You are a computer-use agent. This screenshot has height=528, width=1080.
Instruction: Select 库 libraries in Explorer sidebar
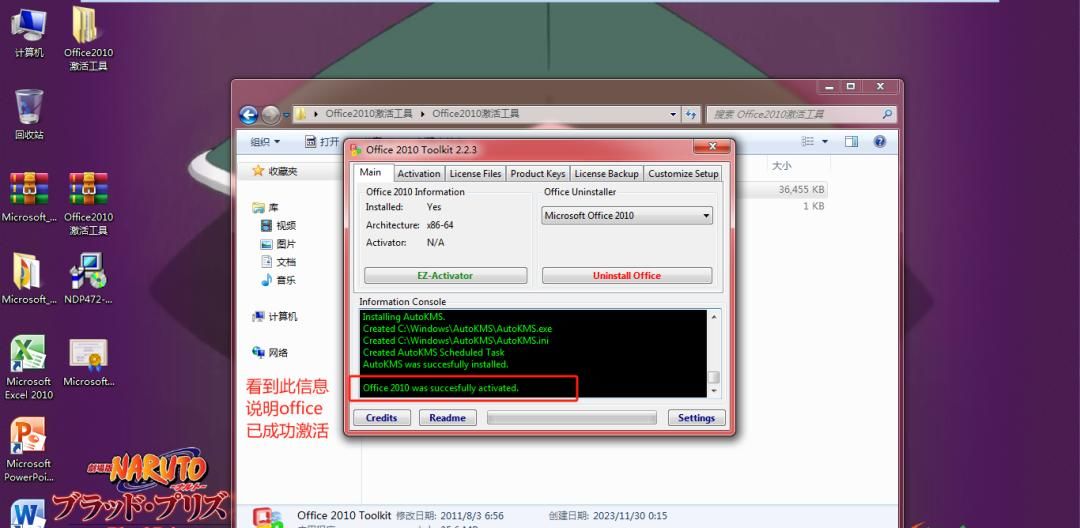266,207
